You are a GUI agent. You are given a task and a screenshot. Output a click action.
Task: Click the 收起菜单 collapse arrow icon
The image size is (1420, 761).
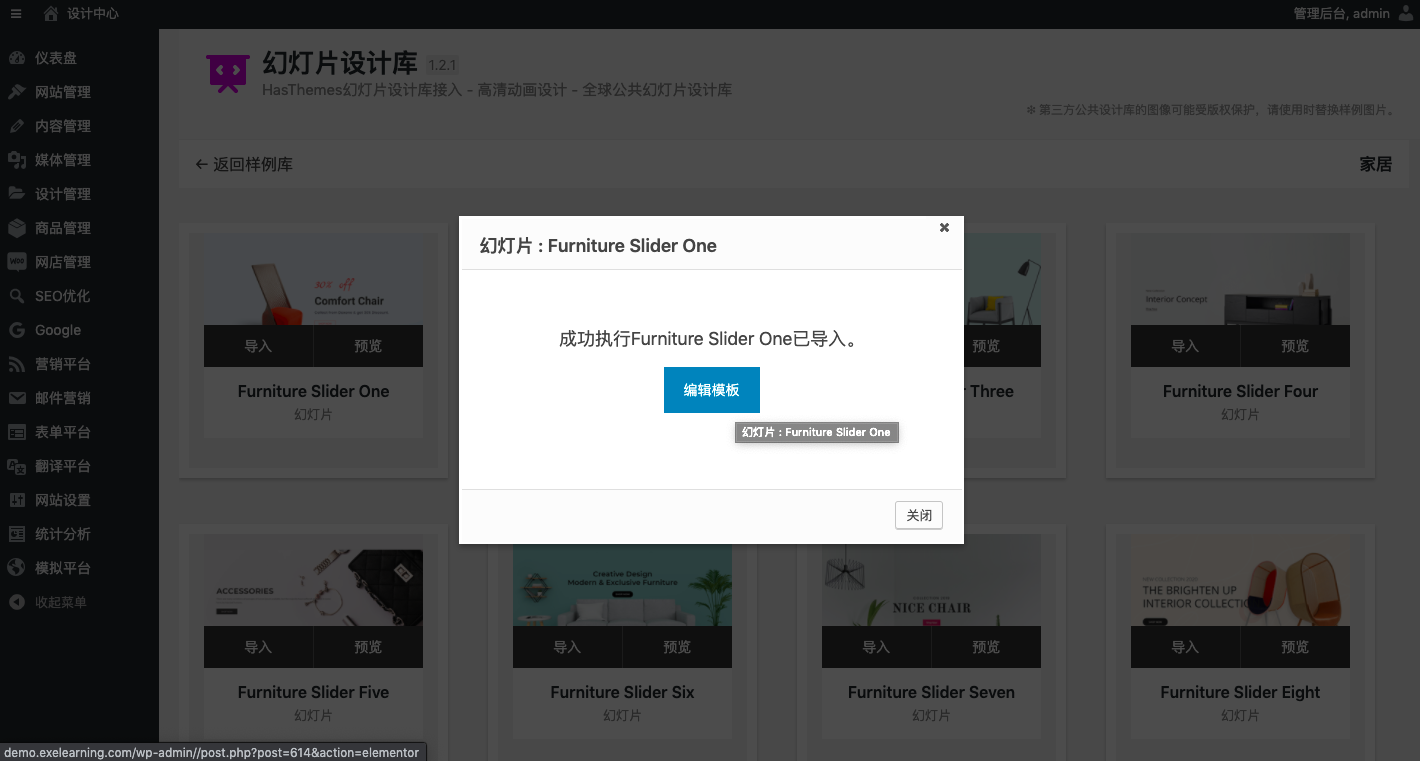[x=17, y=602]
